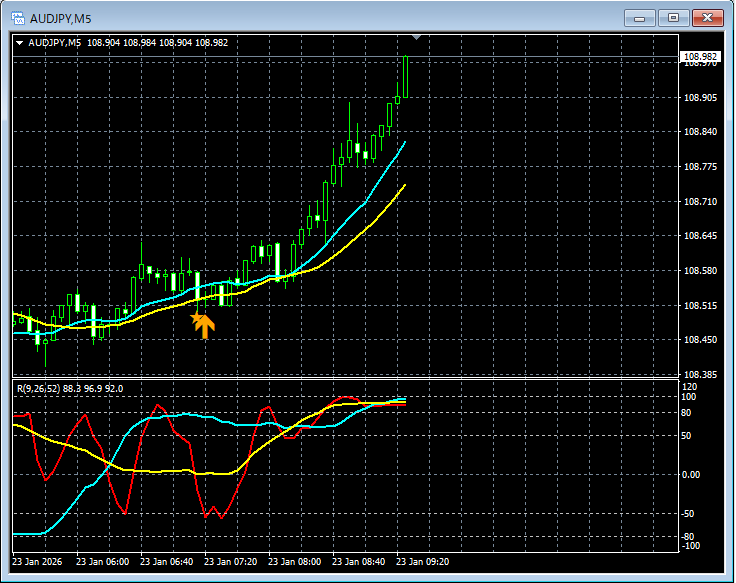Click the chart shift triangle marker
The width and height of the screenshot is (736, 583).
click(x=416, y=37)
